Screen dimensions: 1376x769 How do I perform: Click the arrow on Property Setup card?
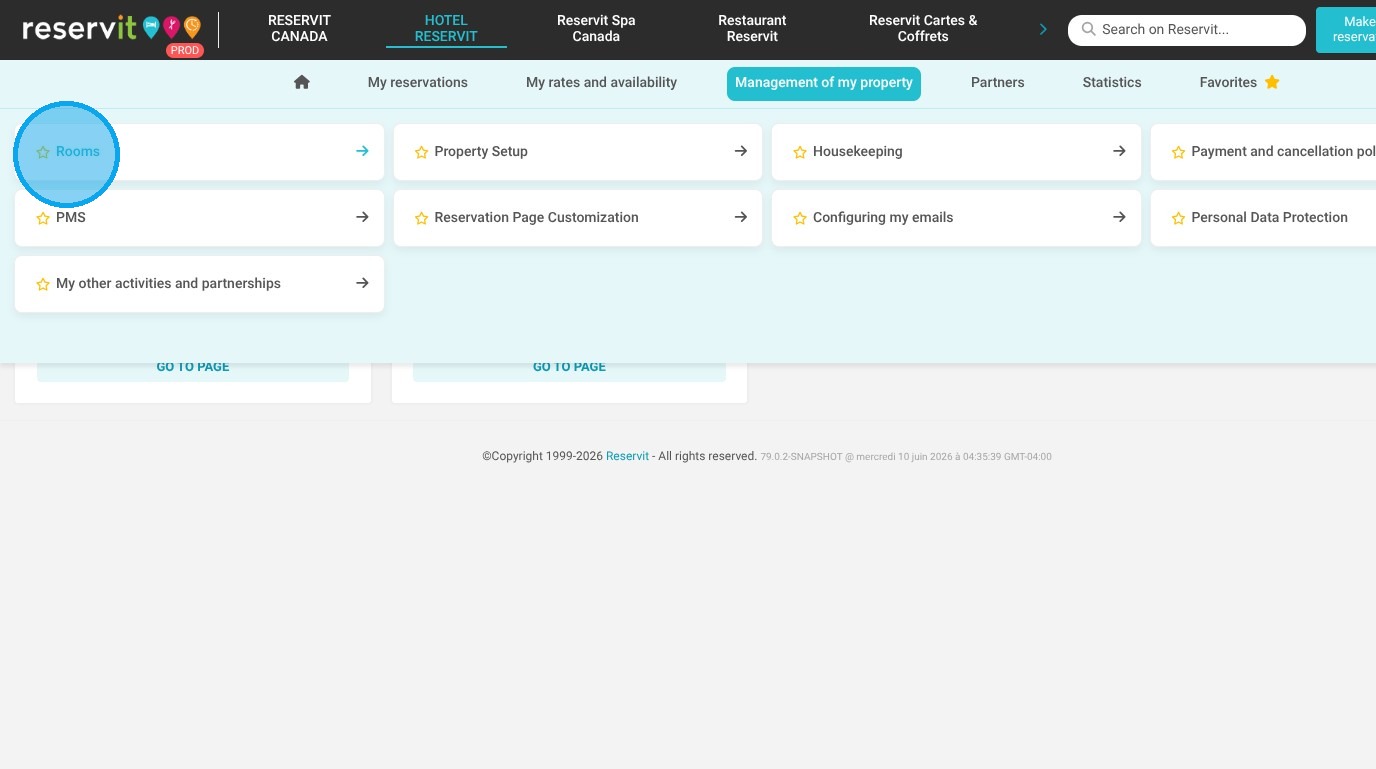click(x=741, y=151)
